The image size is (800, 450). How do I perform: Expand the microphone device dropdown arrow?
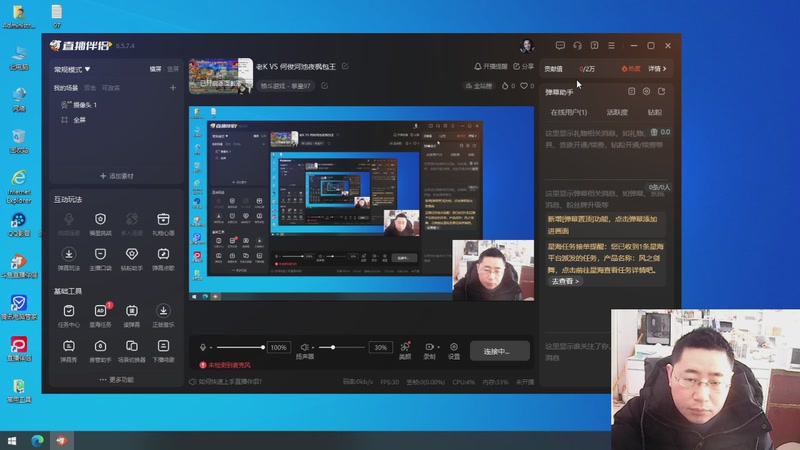tap(211, 348)
